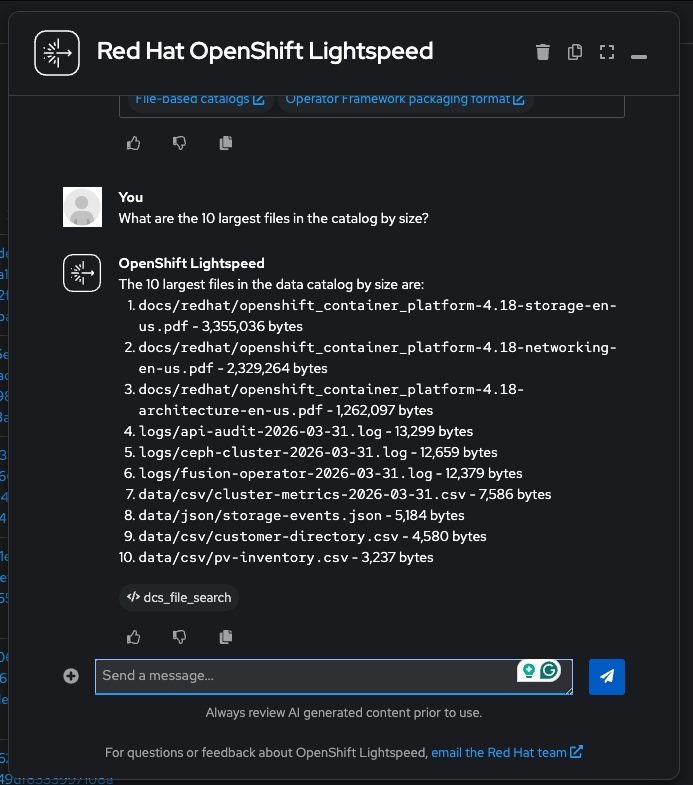Click the green lightbulb extension icon
The width and height of the screenshot is (693, 785).
(x=529, y=670)
